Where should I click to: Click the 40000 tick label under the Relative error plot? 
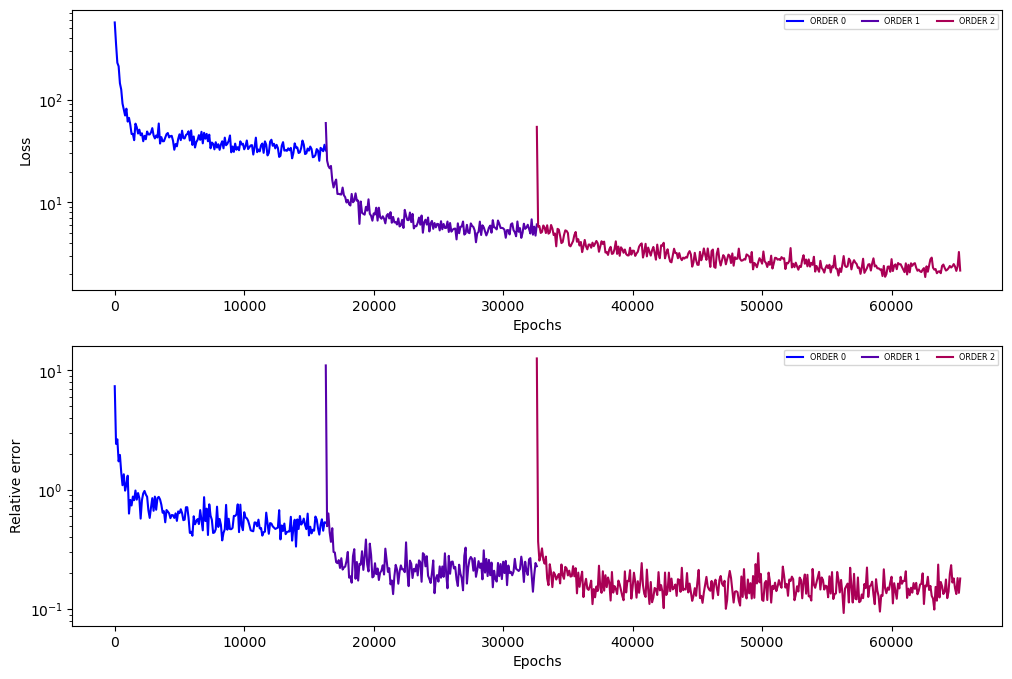pyautogui.click(x=632, y=642)
